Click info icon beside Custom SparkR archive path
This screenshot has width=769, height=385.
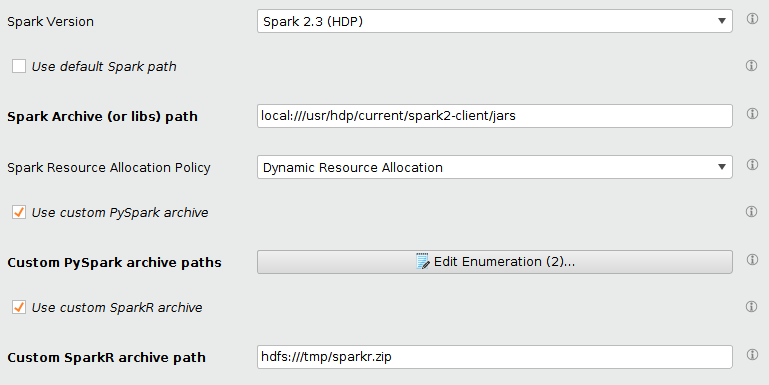(752, 355)
